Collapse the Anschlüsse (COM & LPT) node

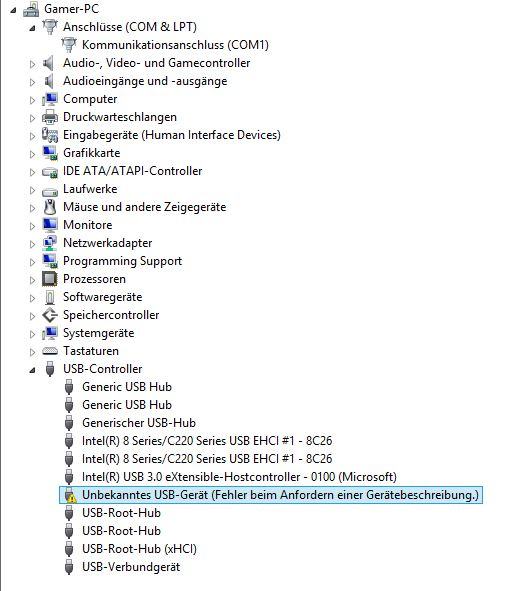[x=32, y=28]
